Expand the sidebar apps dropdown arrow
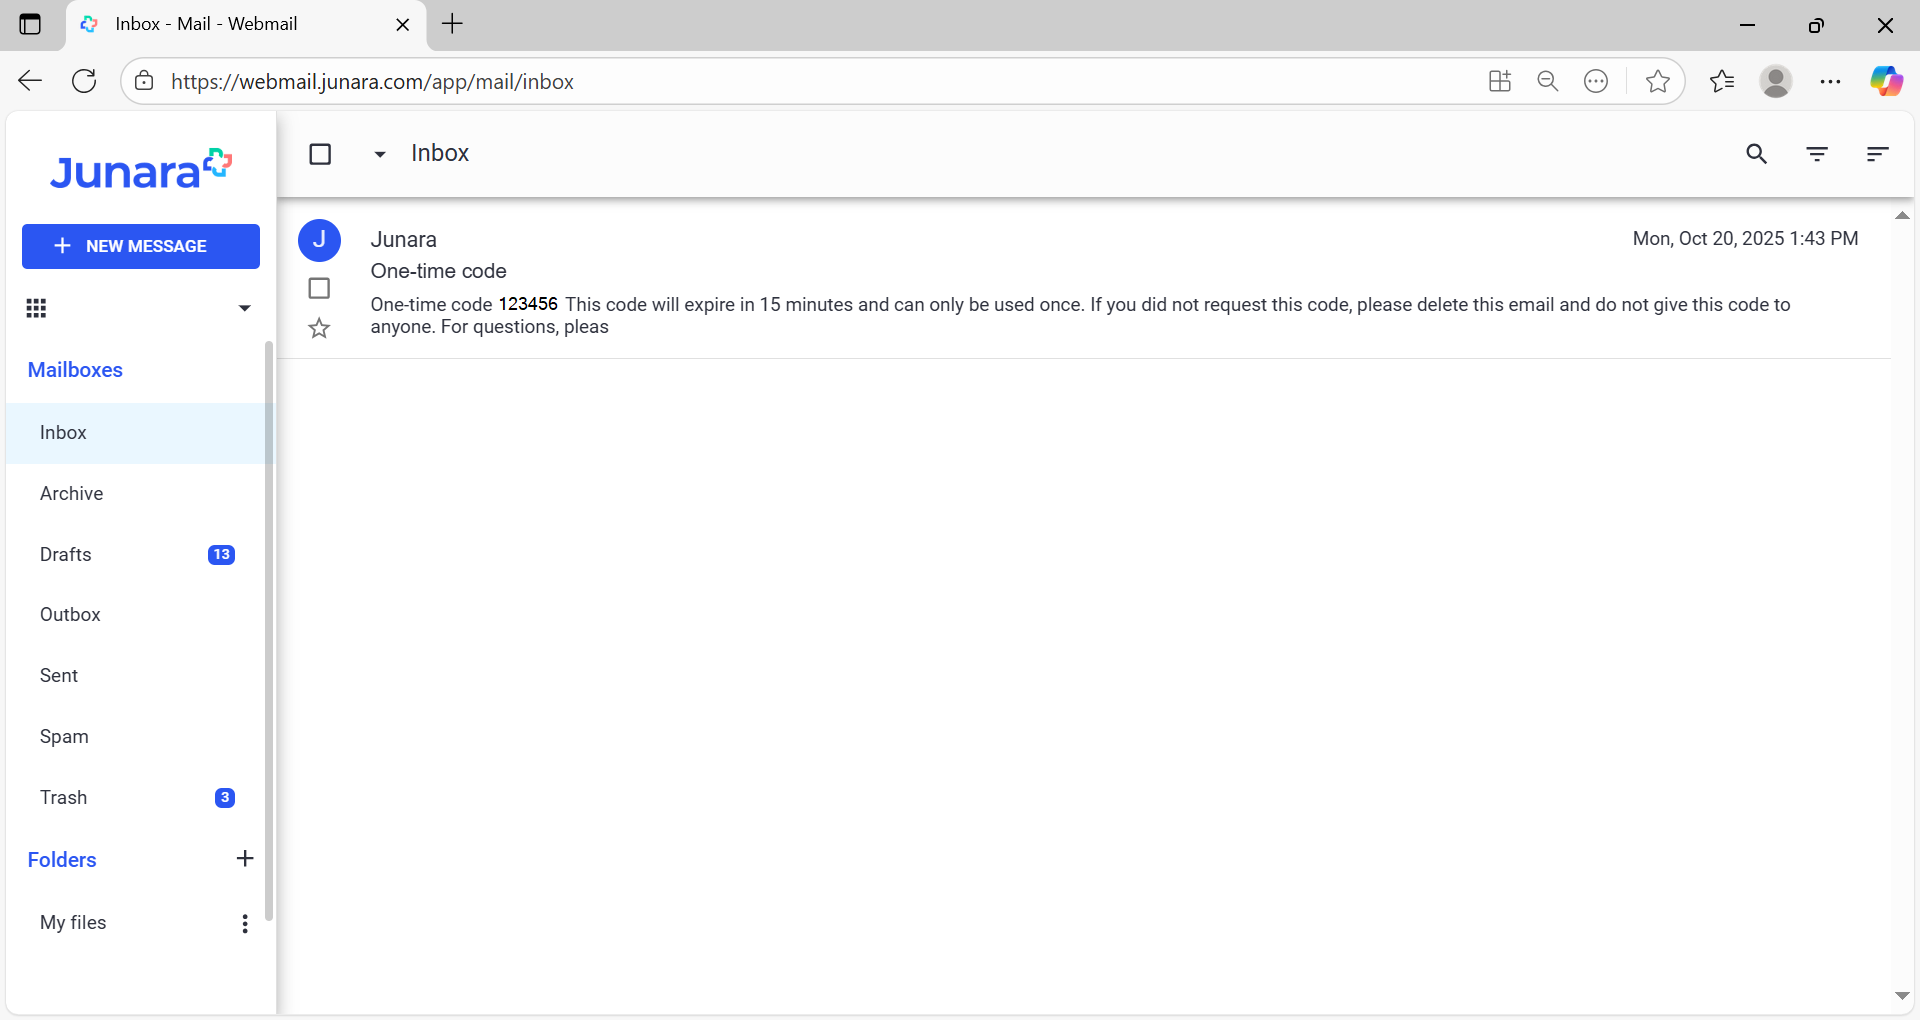The width and height of the screenshot is (1920, 1020). [244, 308]
